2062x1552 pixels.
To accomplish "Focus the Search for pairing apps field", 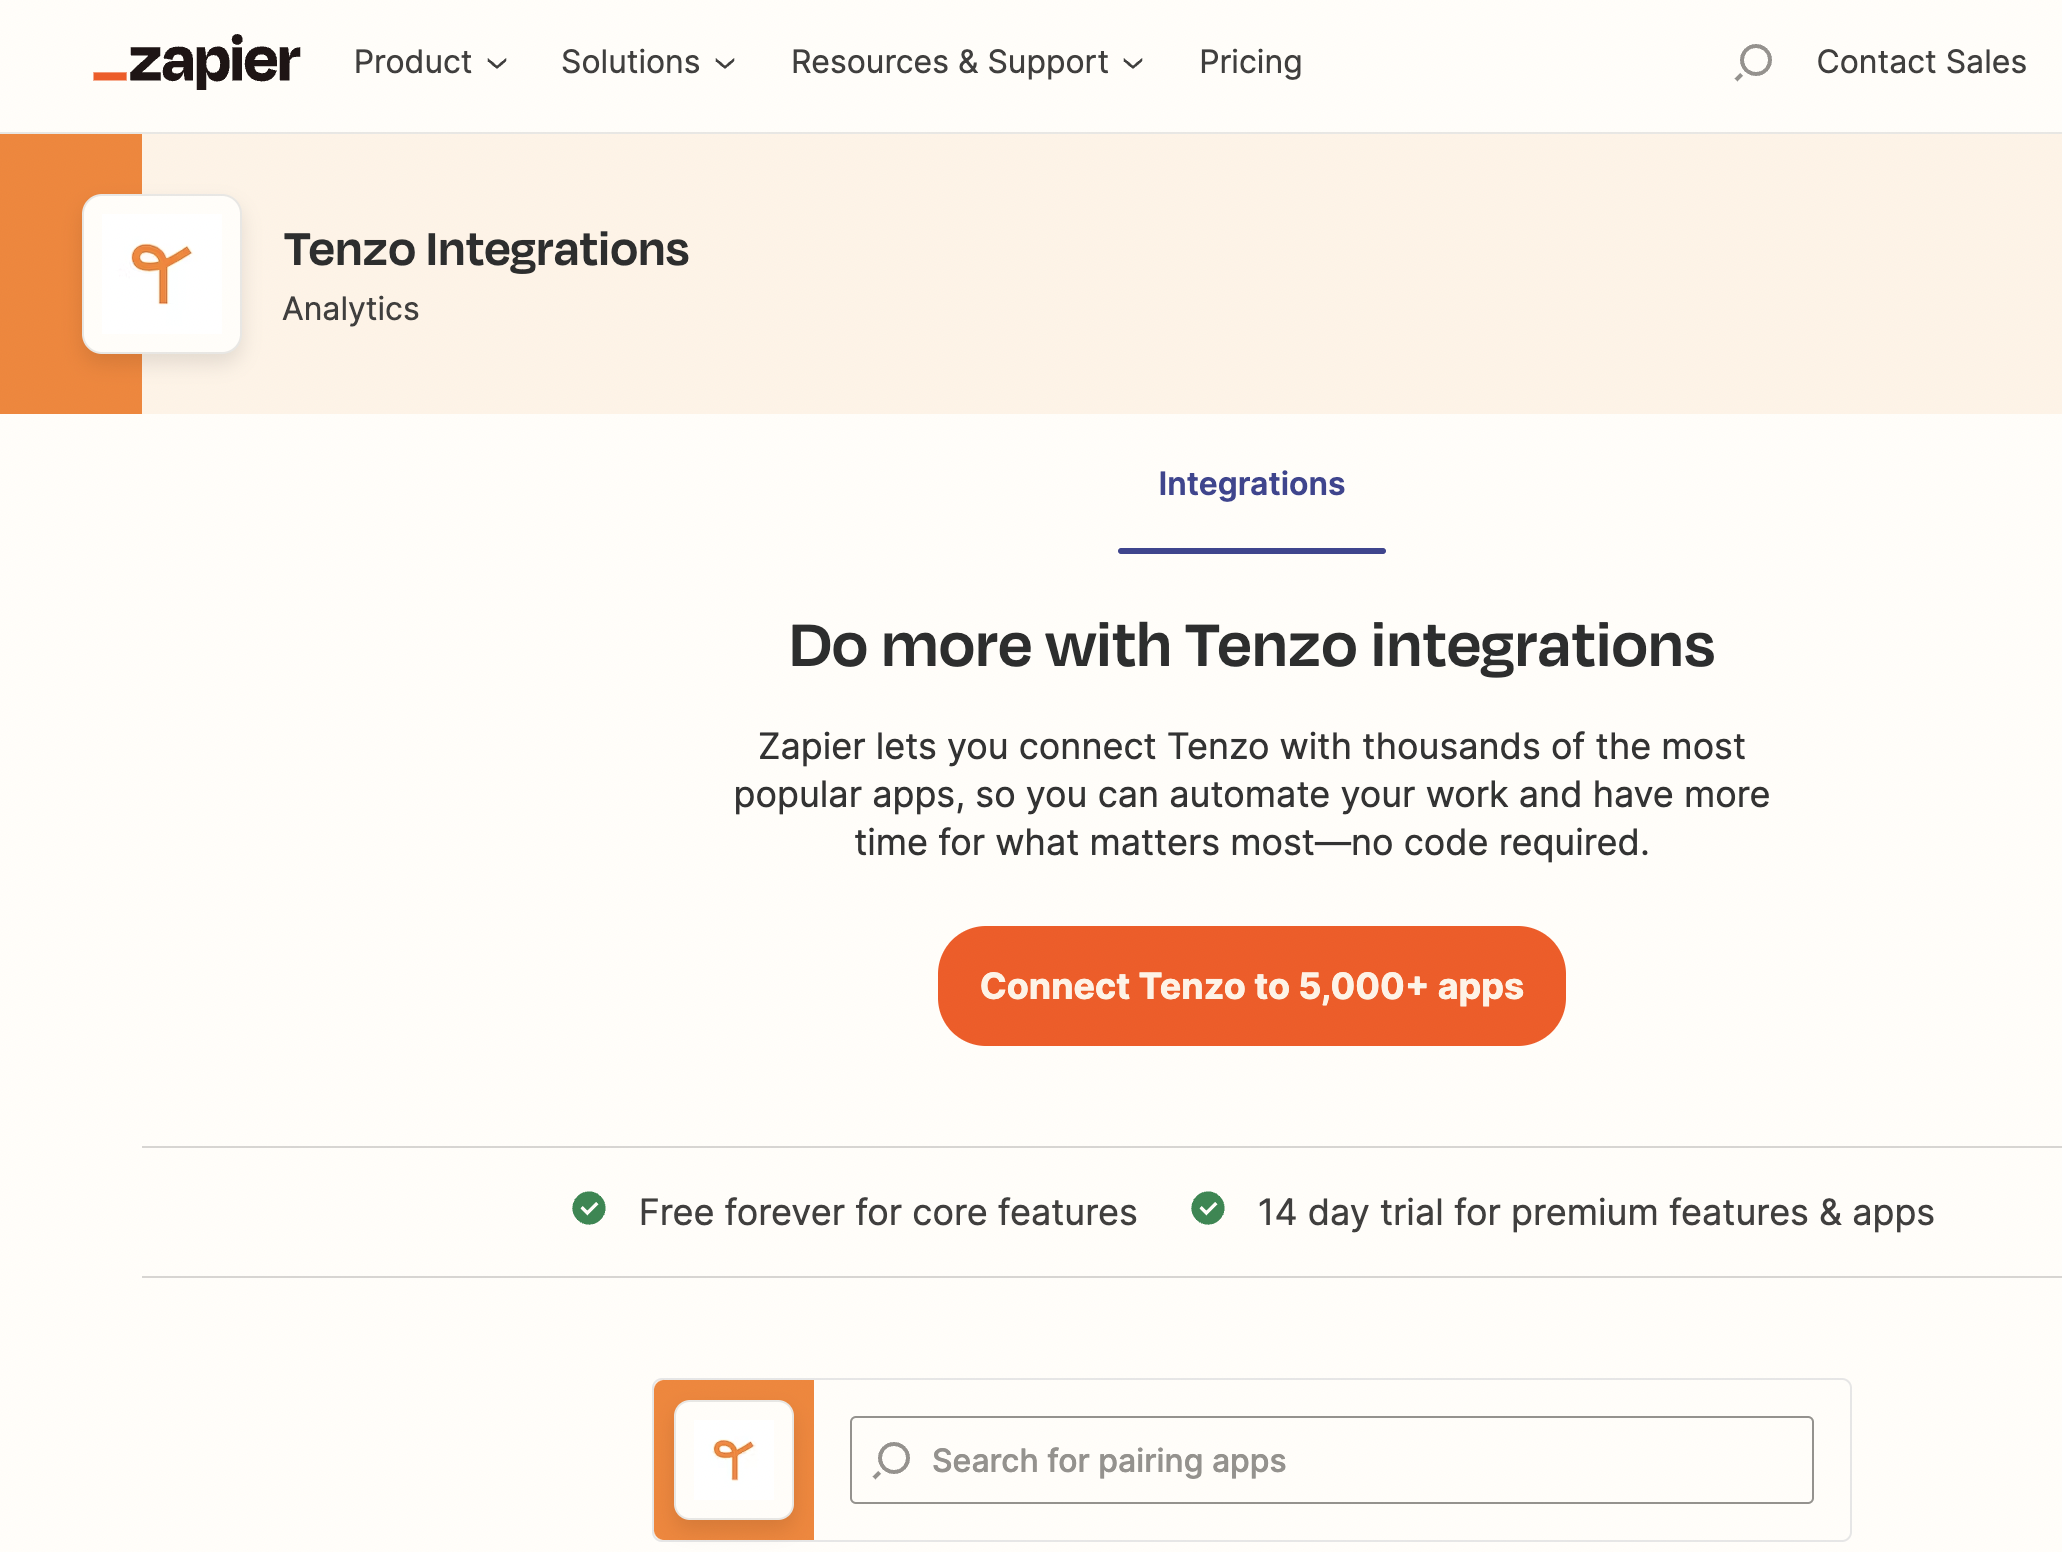I will pyautogui.click(x=1331, y=1460).
